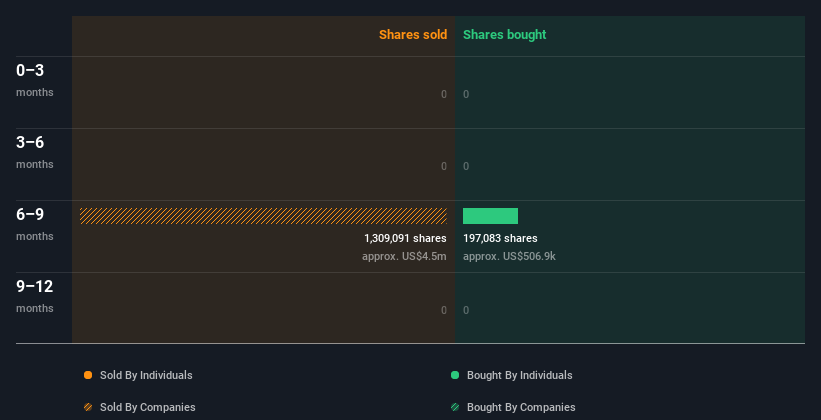Click shares sold zero in 9–12 months row
The width and height of the screenshot is (821, 420).
(444, 311)
